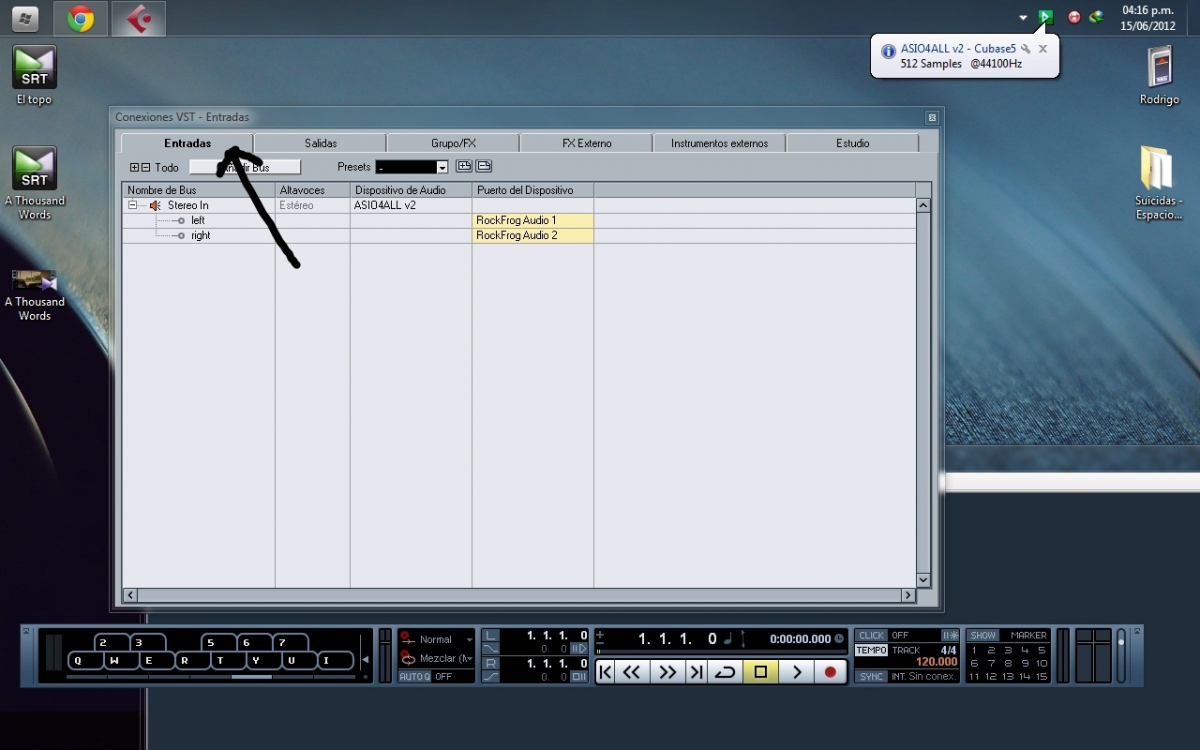Click the left locator L button

490,636
